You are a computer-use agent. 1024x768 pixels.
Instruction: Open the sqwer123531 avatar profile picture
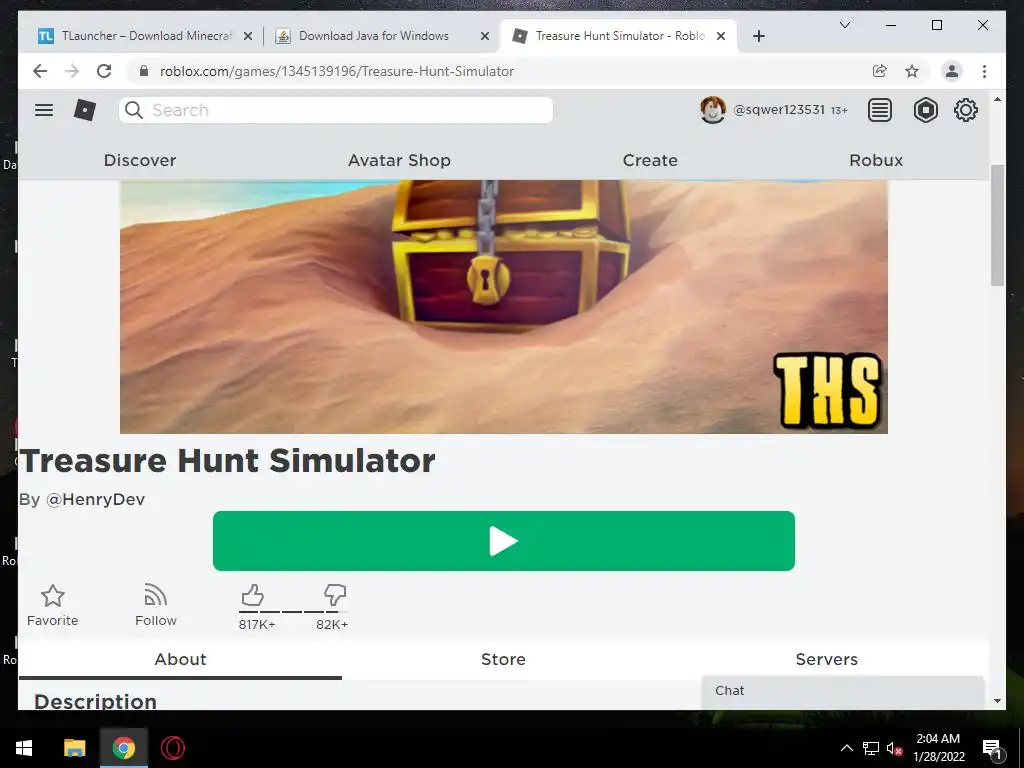point(712,110)
